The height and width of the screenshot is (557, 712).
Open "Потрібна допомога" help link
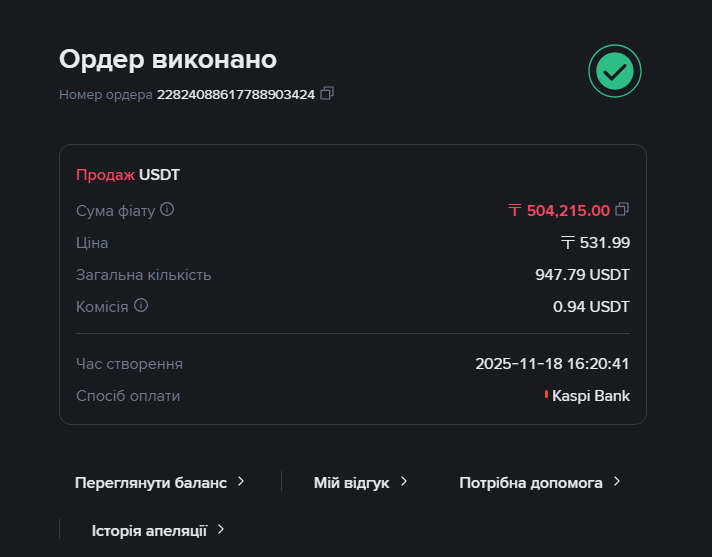point(531,482)
